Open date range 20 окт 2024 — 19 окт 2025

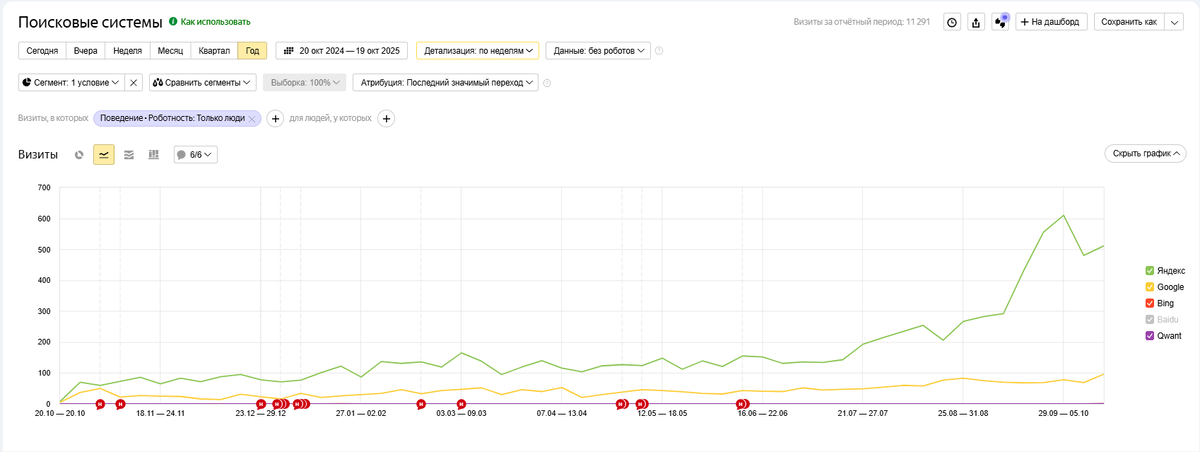pos(342,50)
